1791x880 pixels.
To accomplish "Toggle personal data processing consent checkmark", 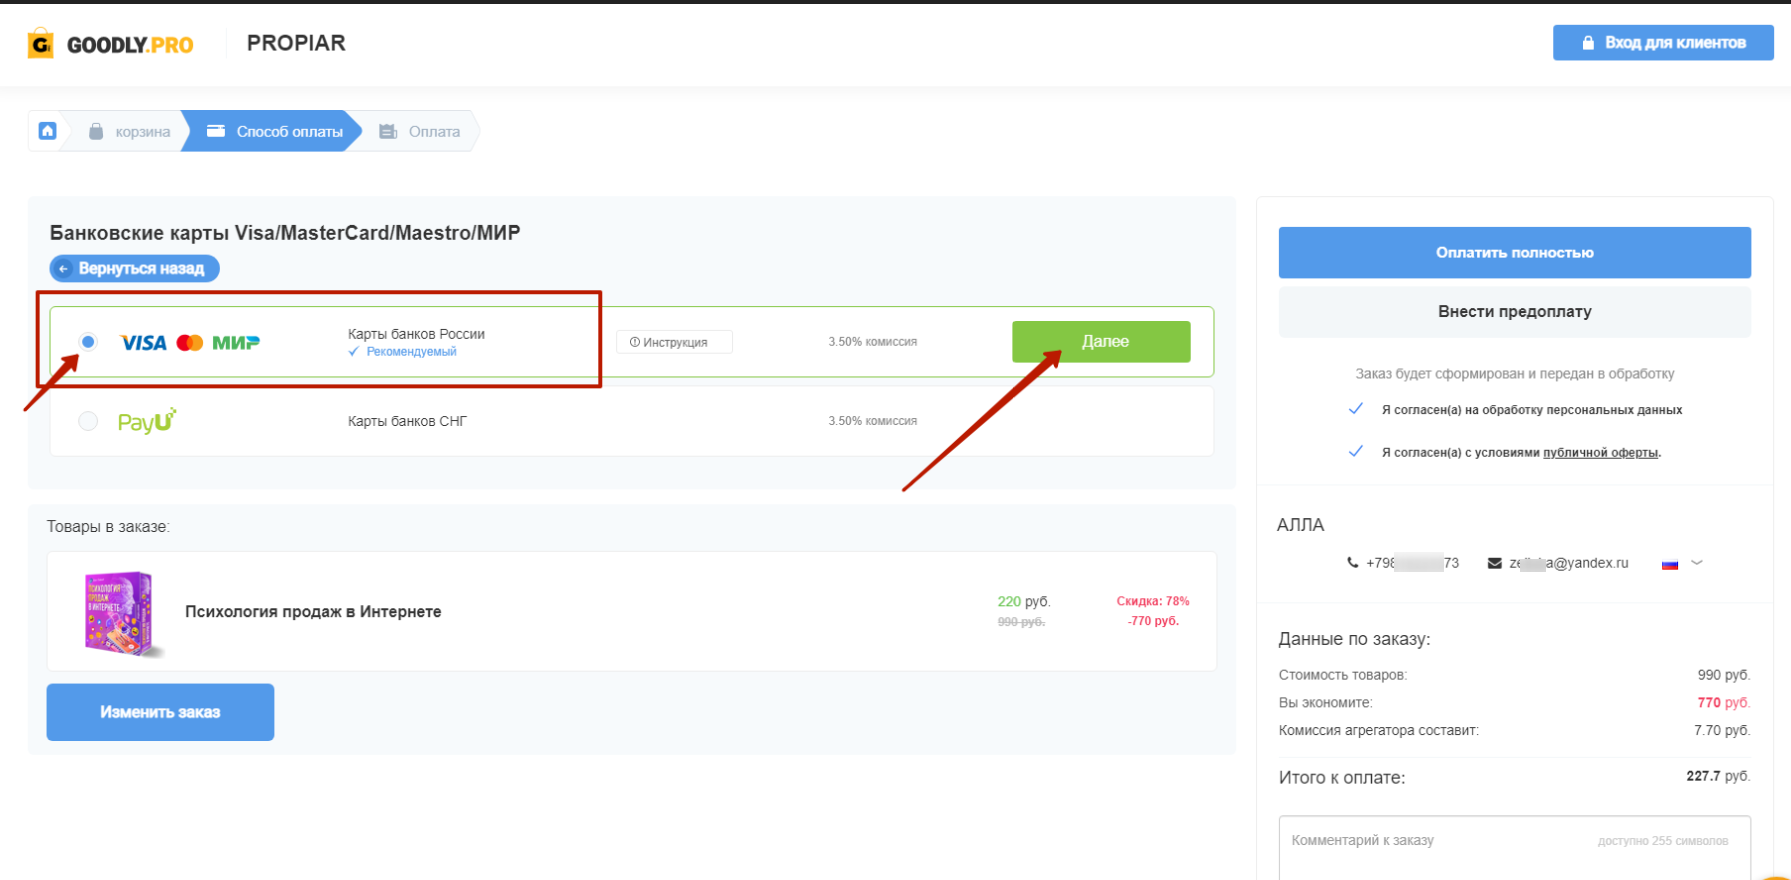I will 1356,409.
